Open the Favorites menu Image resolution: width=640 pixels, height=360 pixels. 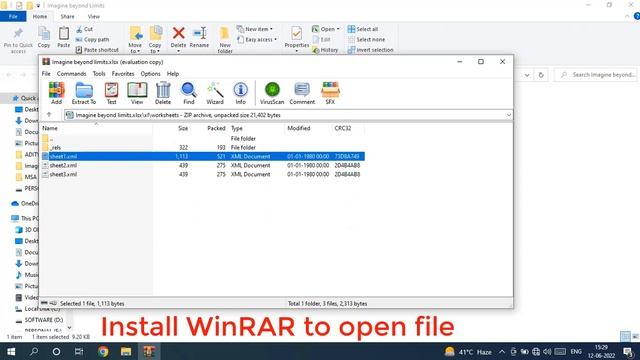123,73
